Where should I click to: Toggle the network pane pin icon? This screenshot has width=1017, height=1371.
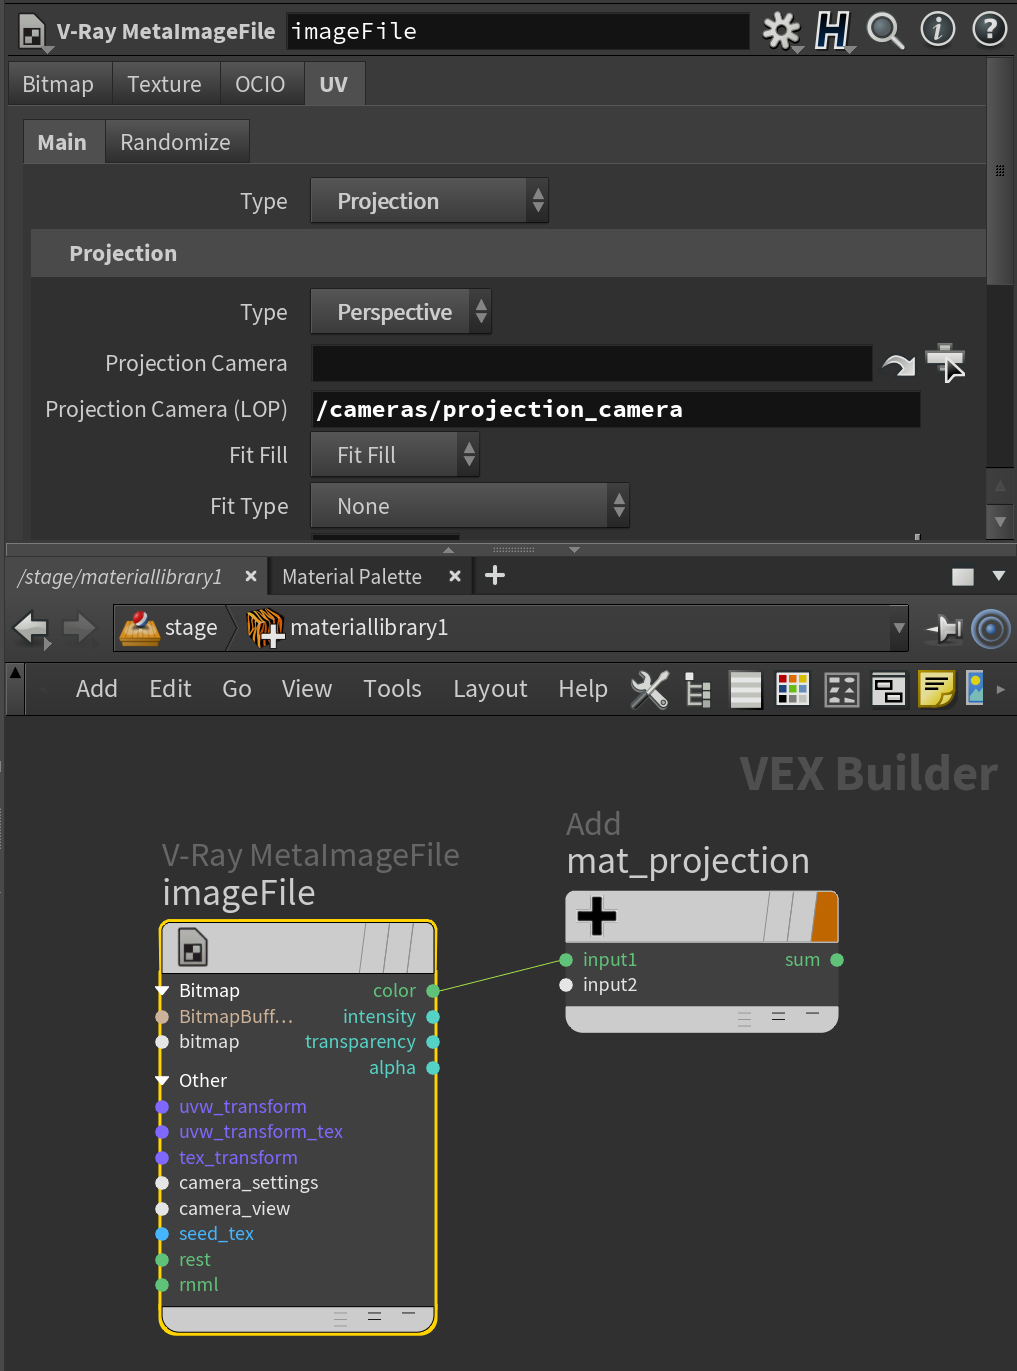[943, 628]
